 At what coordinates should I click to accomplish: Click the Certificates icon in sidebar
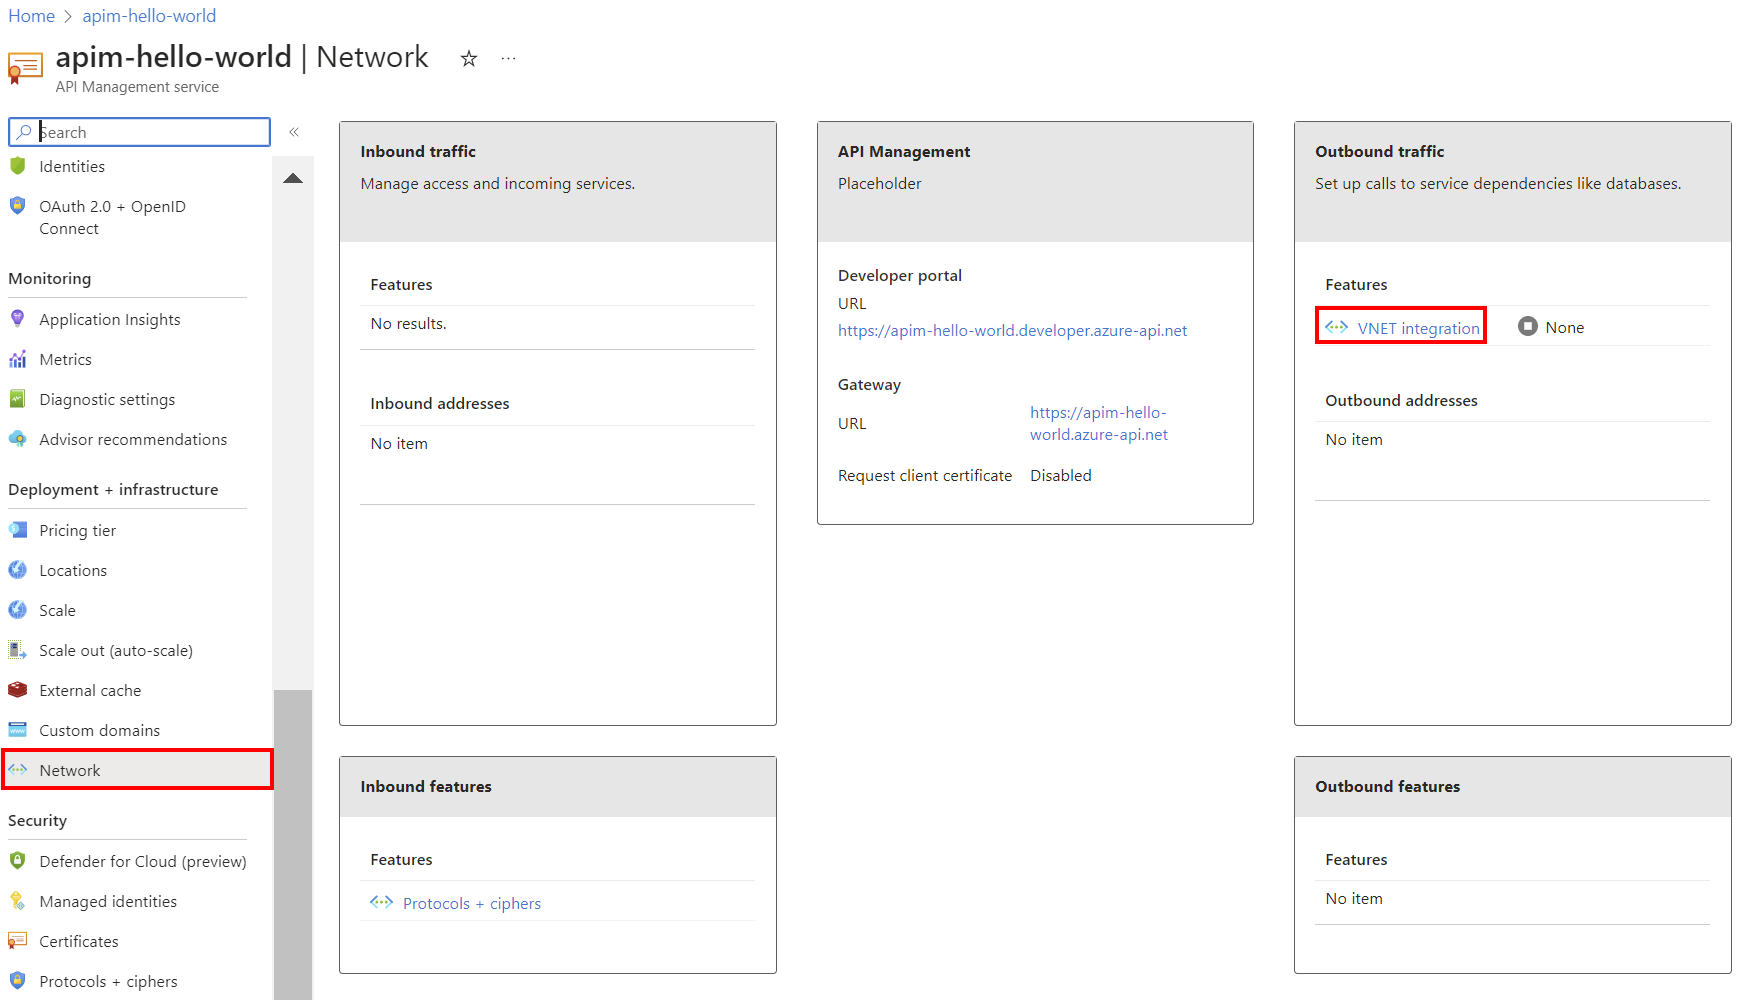[18, 941]
